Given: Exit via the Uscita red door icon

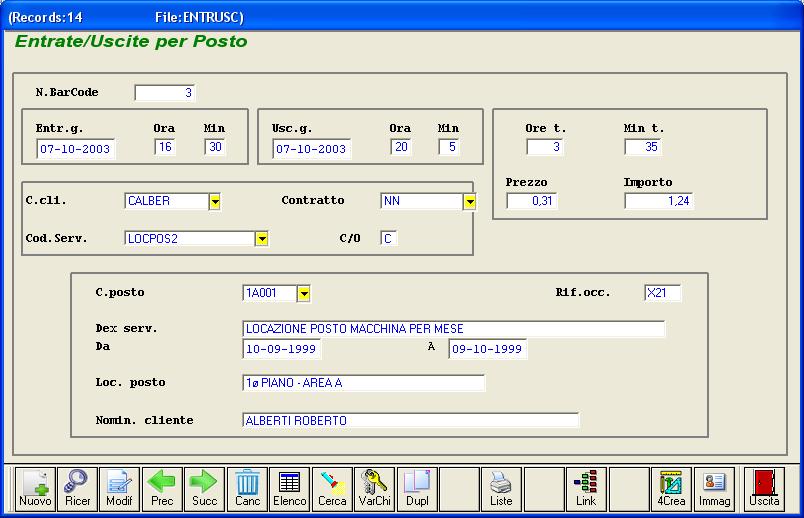Looking at the screenshot, I should [x=764, y=489].
